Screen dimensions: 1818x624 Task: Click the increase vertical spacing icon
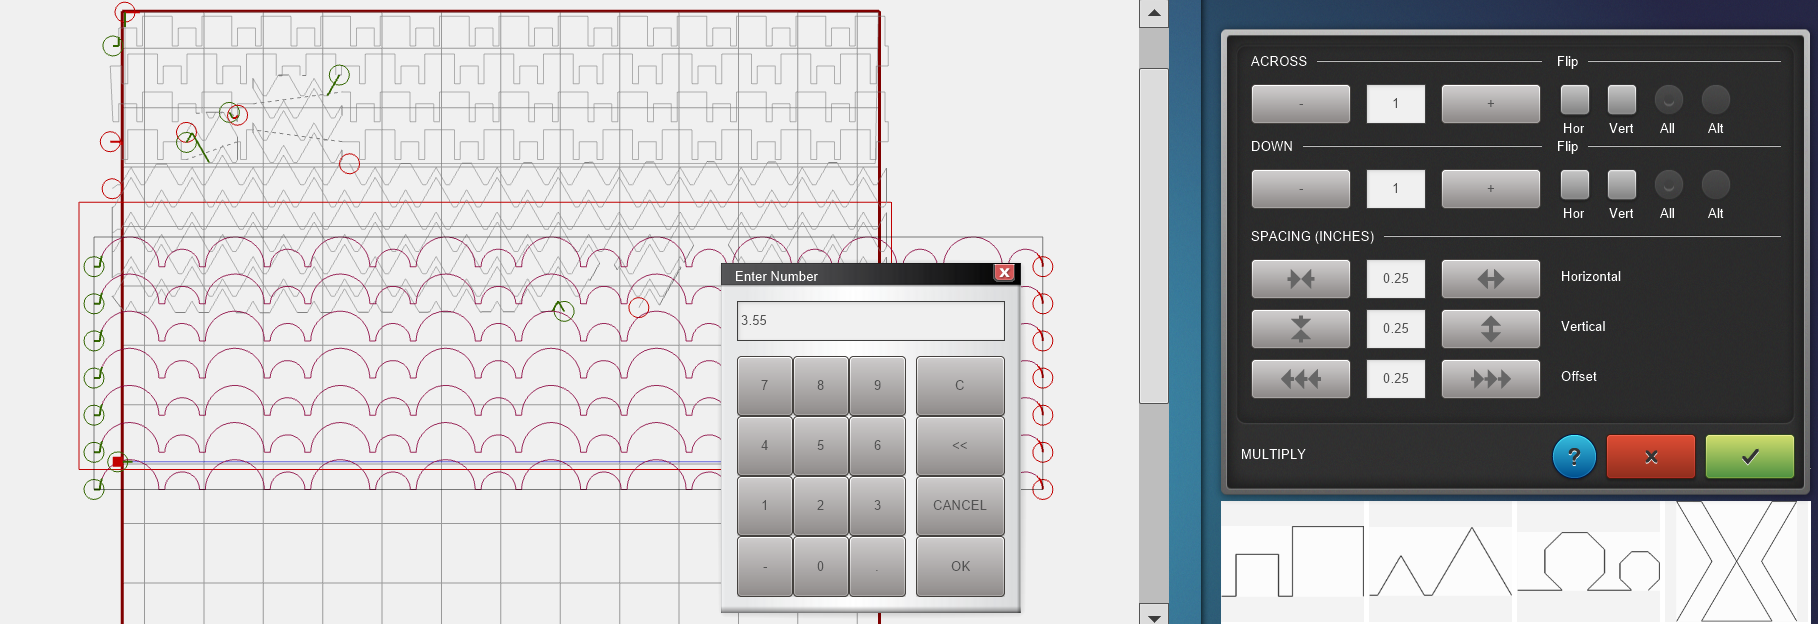tap(1490, 329)
